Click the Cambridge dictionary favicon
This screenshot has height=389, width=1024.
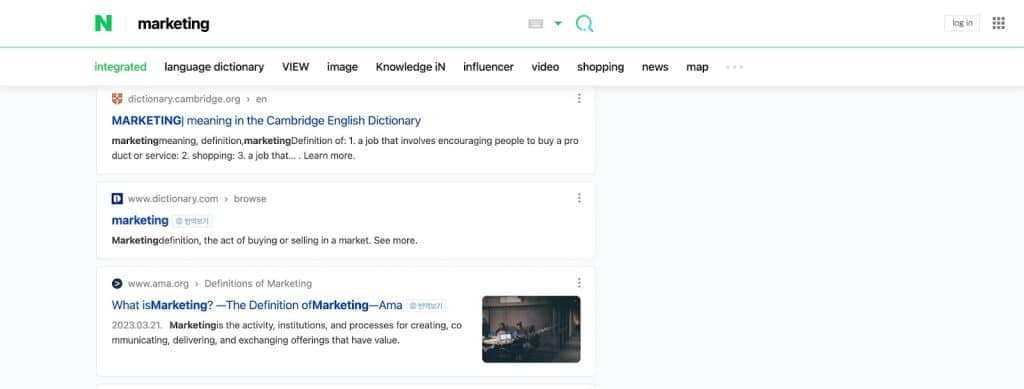[x=117, y=99]
